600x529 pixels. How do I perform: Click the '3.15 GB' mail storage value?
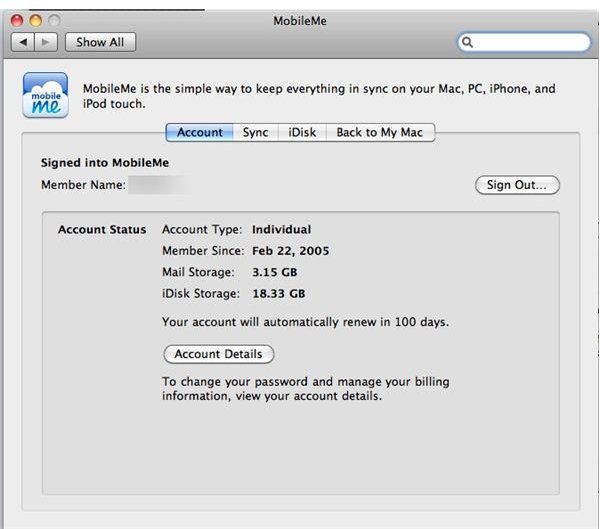click(x=275, y=272)
